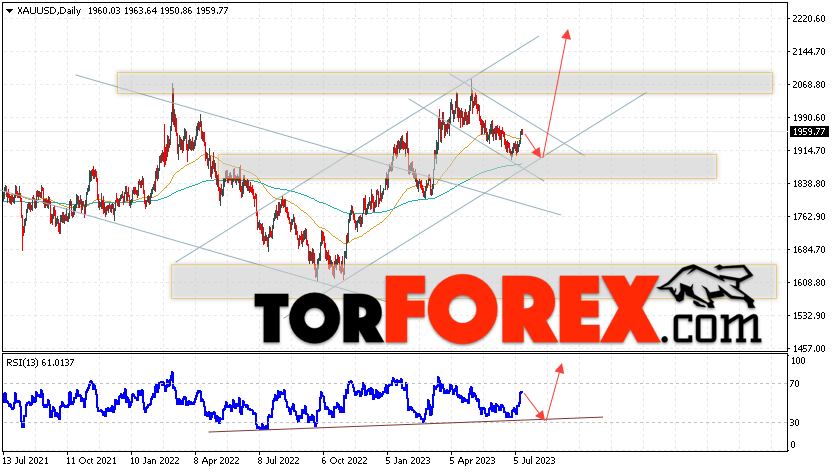Select the current price tag 1959.77

click(x=809, y=132)
